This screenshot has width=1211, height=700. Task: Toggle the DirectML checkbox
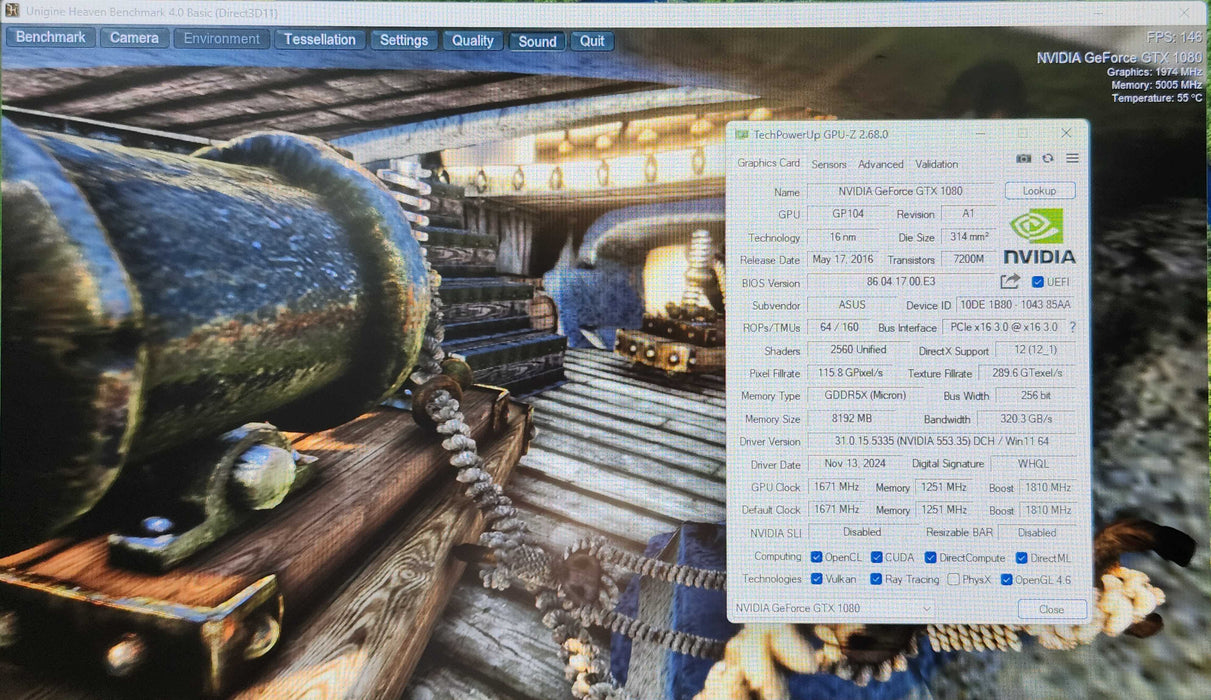coord(1022,557)
